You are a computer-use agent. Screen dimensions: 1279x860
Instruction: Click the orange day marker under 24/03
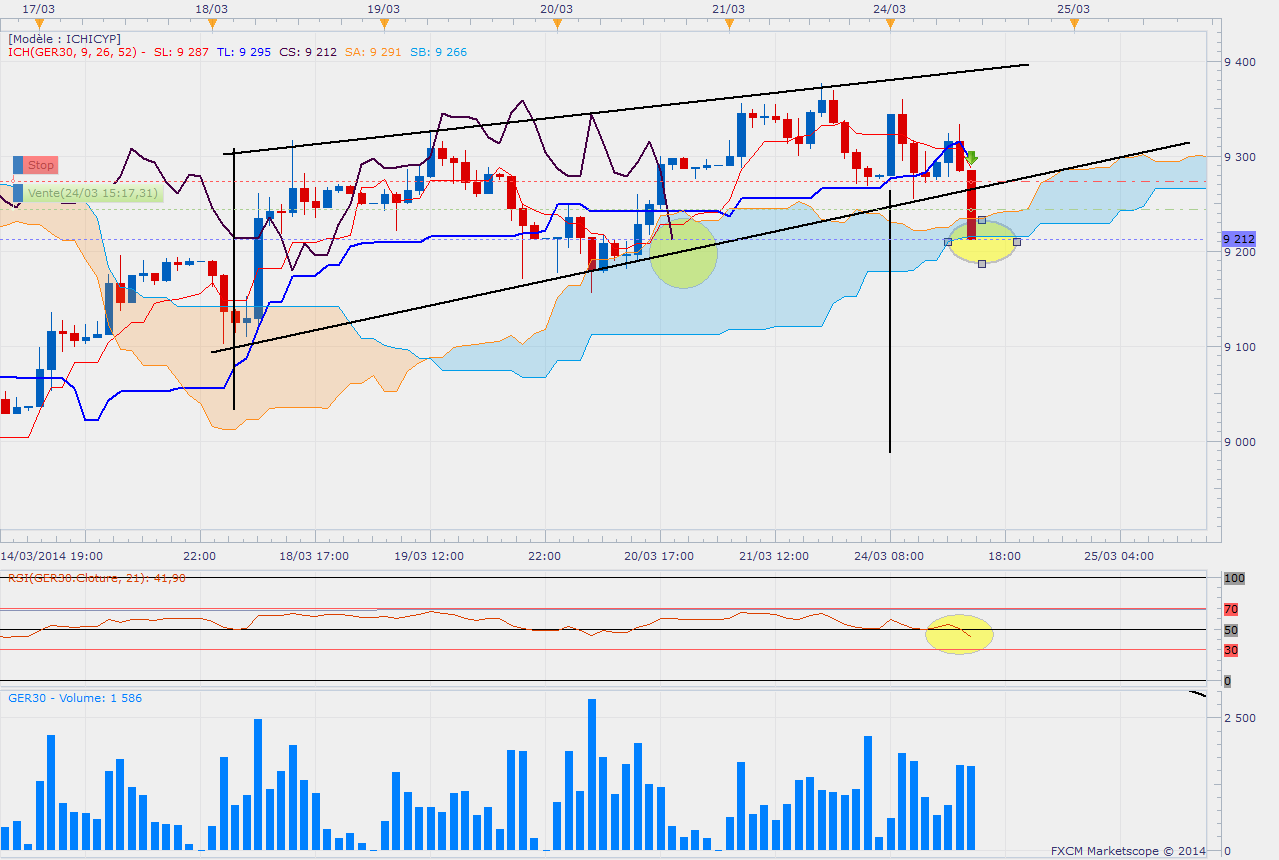(x=890, y=23)
